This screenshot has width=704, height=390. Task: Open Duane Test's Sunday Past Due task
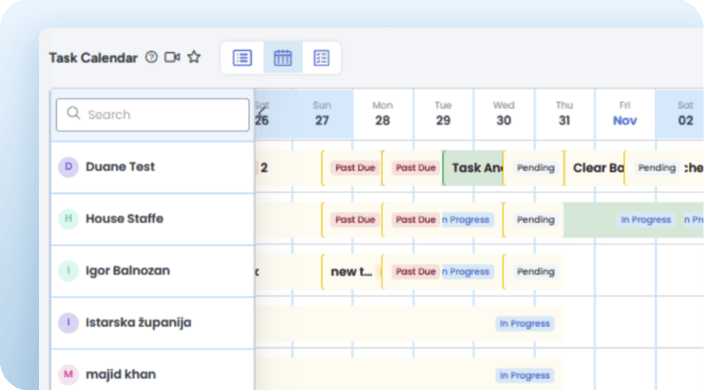[351, 168]
